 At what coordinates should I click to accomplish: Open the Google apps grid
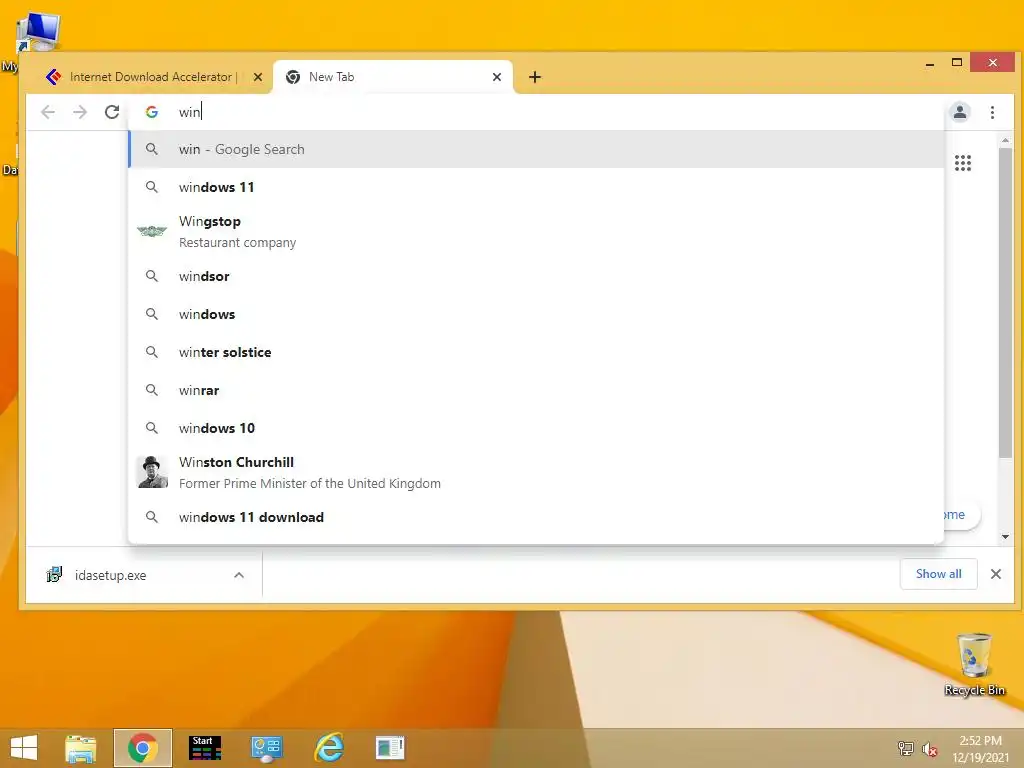963,163
